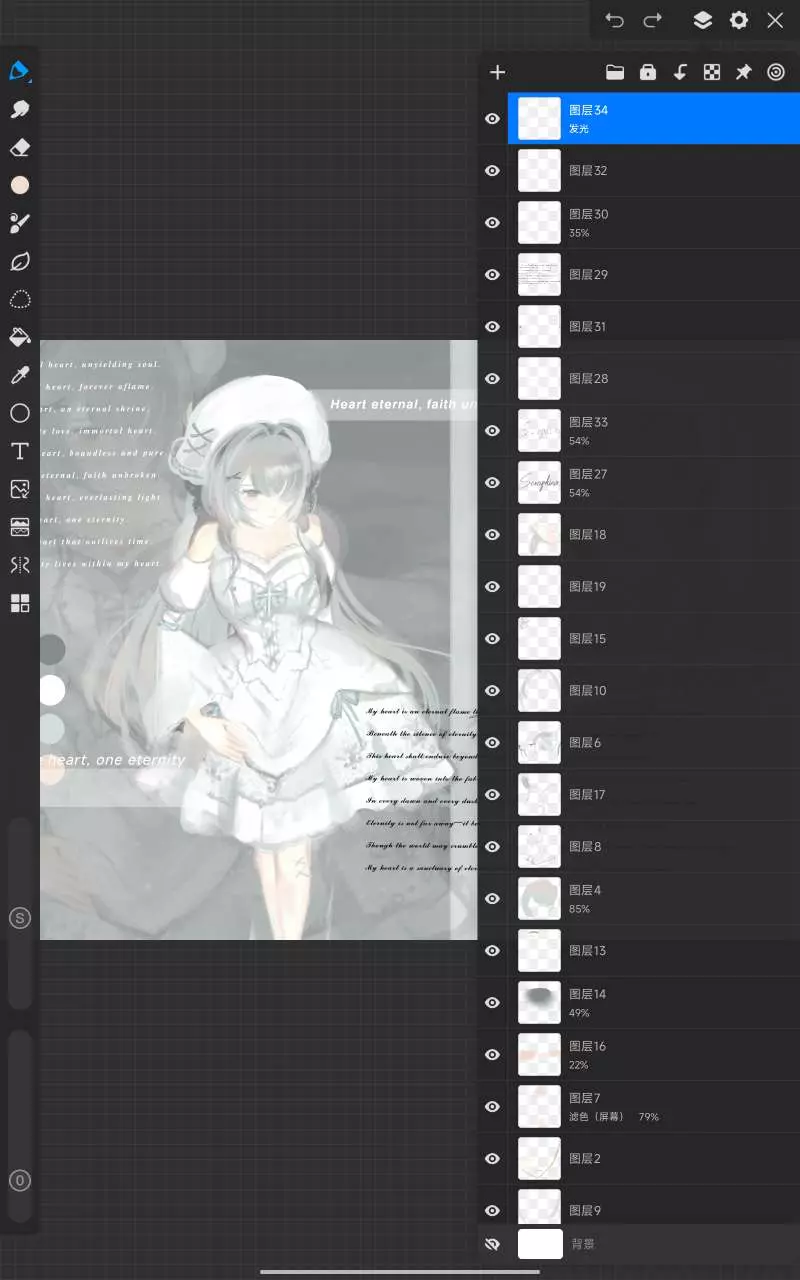Hide layer 图层30
This screenshot has width=800, height=1280.
pyautogui.click(x=492, y=222)
